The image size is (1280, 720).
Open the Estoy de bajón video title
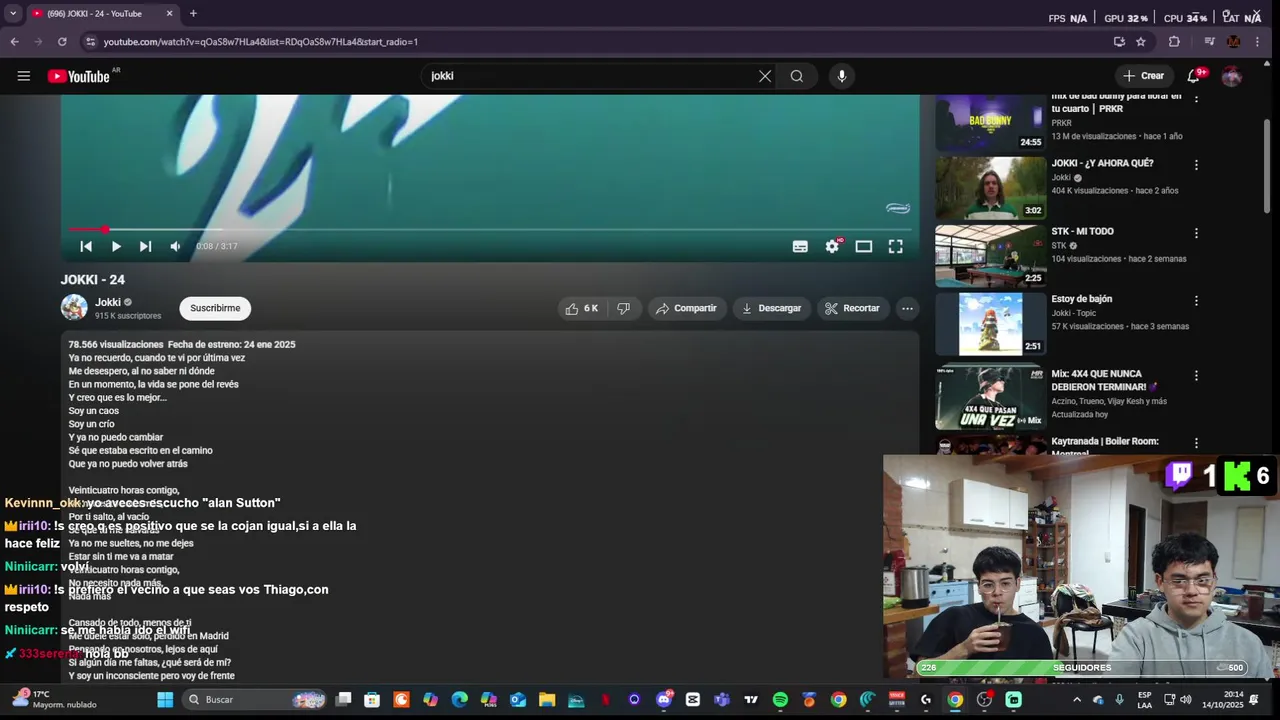[x=1081, y=299]
